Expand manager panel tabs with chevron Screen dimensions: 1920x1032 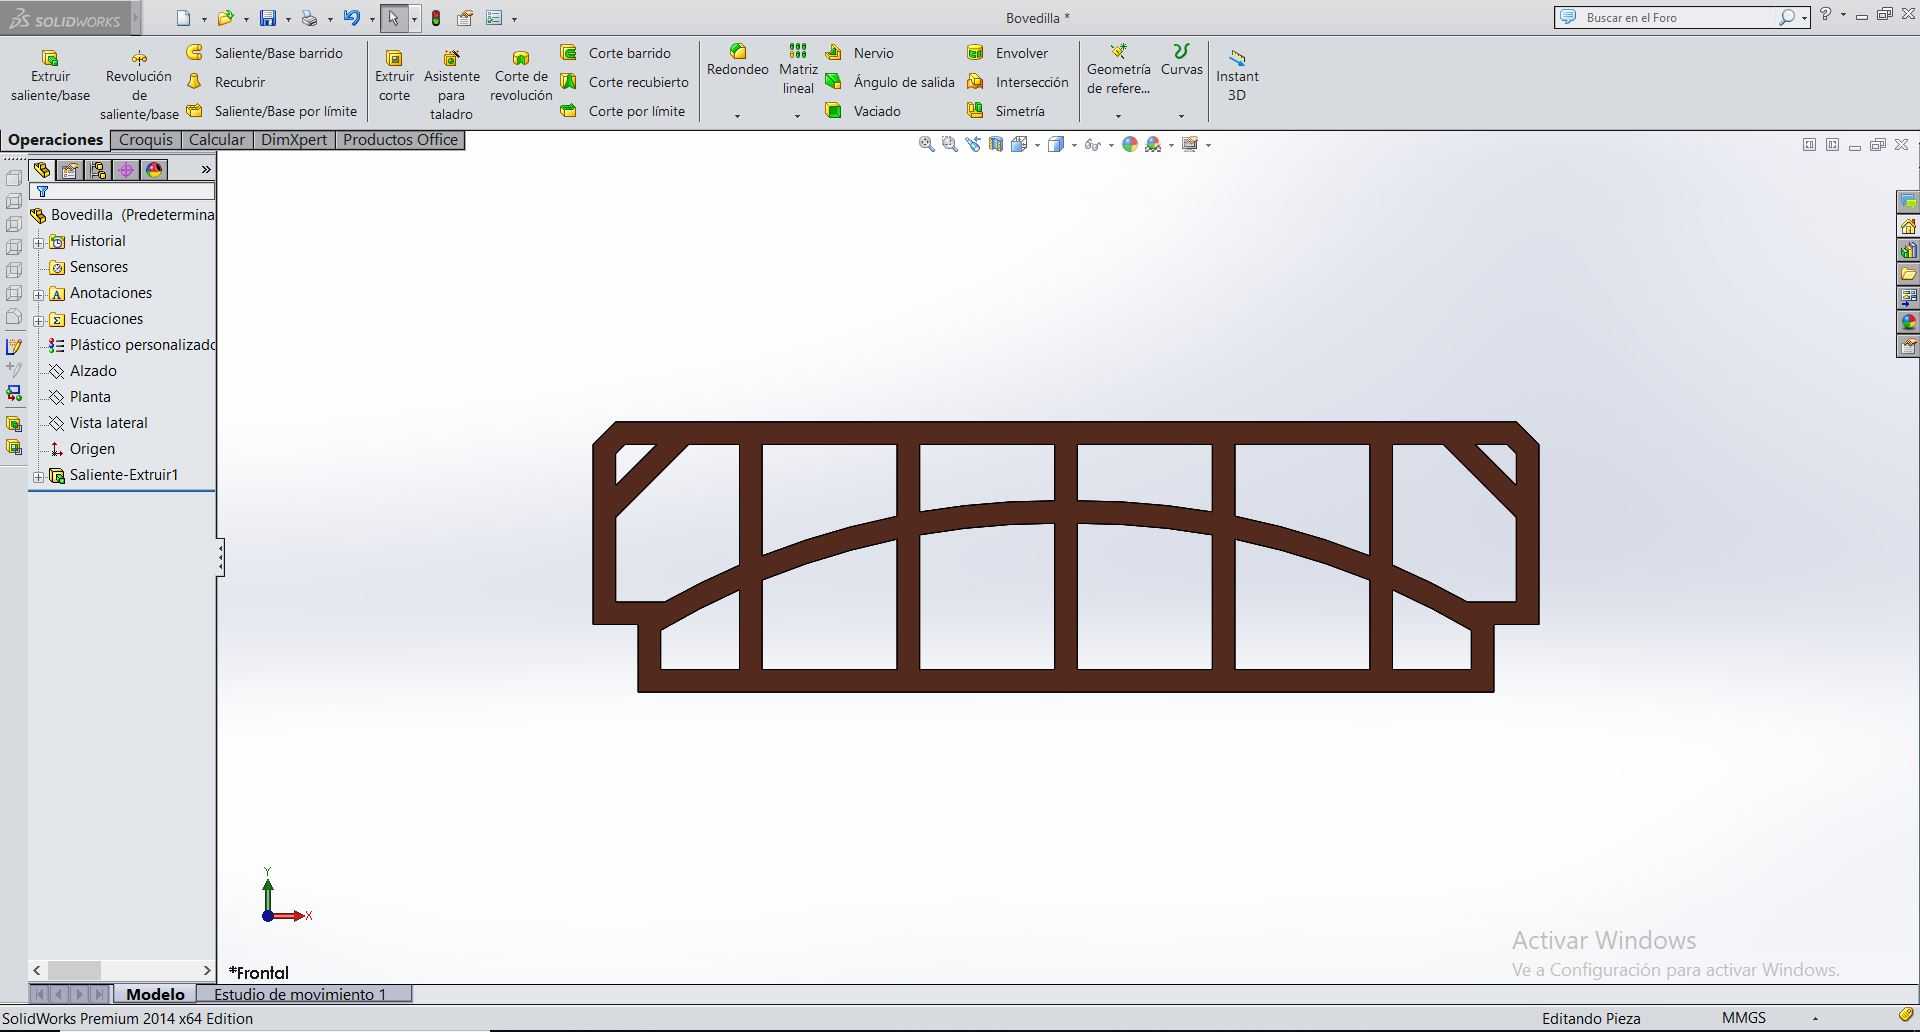click(206, 170)
